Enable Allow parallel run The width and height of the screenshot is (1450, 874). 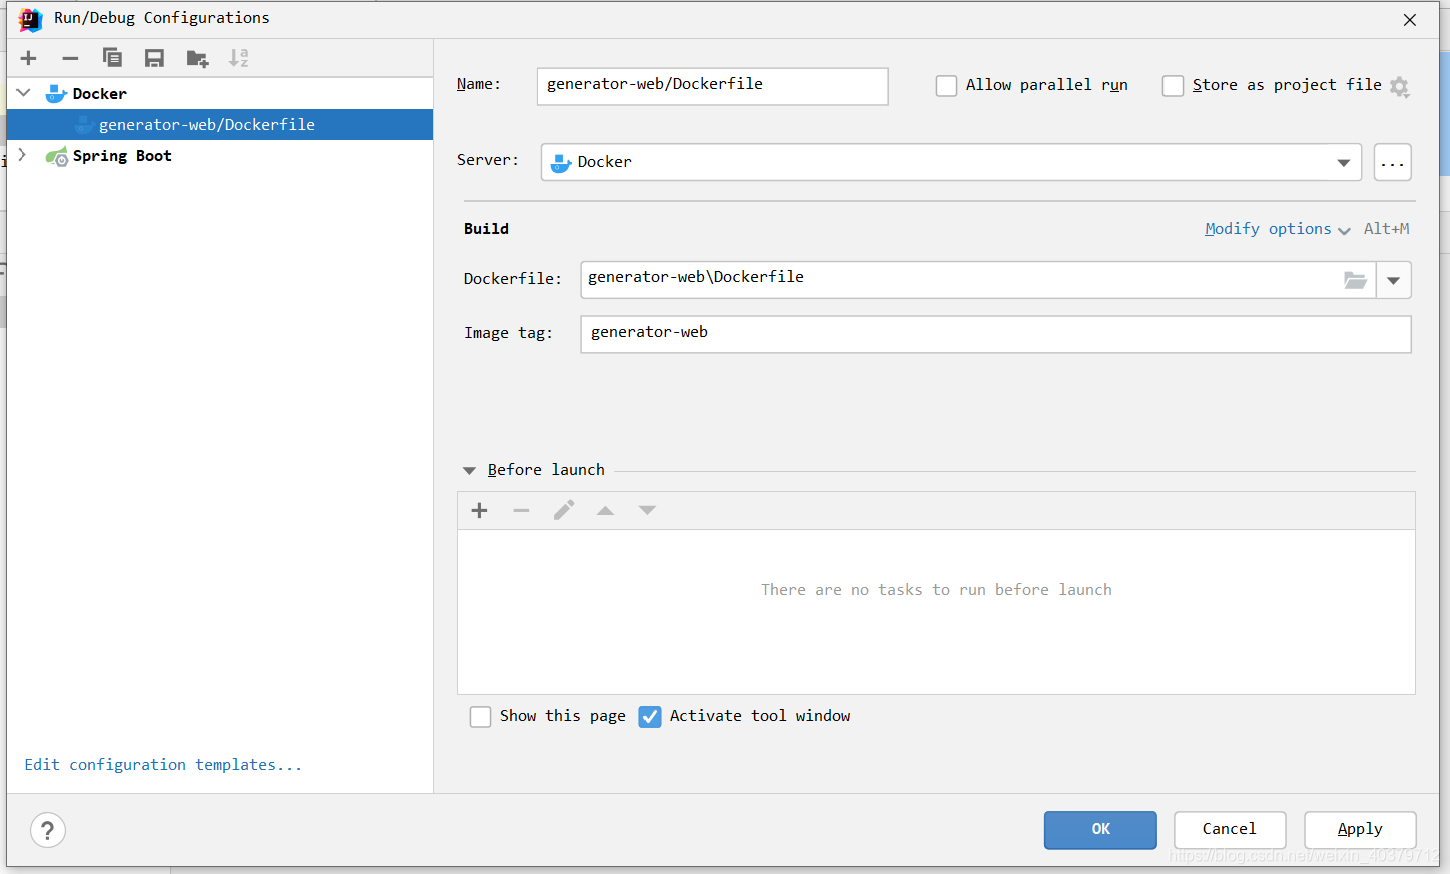pos(946,86)
